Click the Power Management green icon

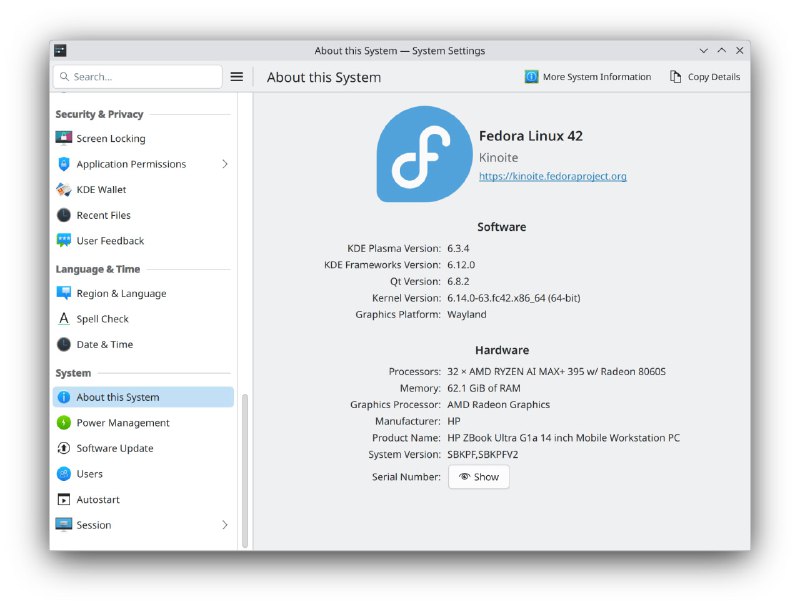tap(64, 422)
